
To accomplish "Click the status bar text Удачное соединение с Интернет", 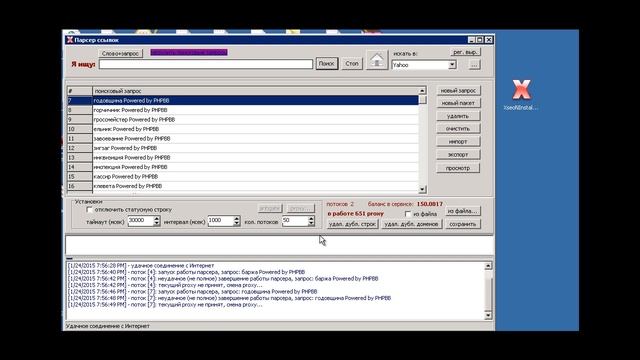I will click(x=108, y=326).
